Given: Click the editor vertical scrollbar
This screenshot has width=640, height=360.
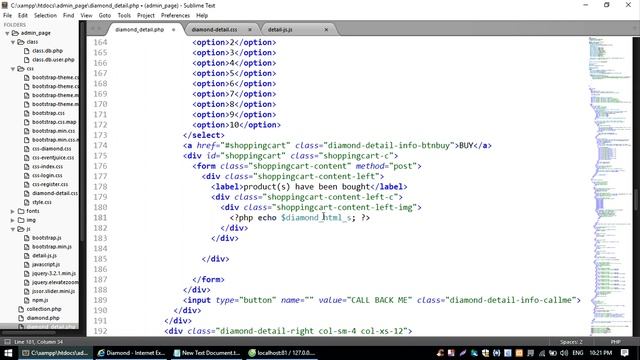Looking at the screenshot, I should click(x=636, y=199).
